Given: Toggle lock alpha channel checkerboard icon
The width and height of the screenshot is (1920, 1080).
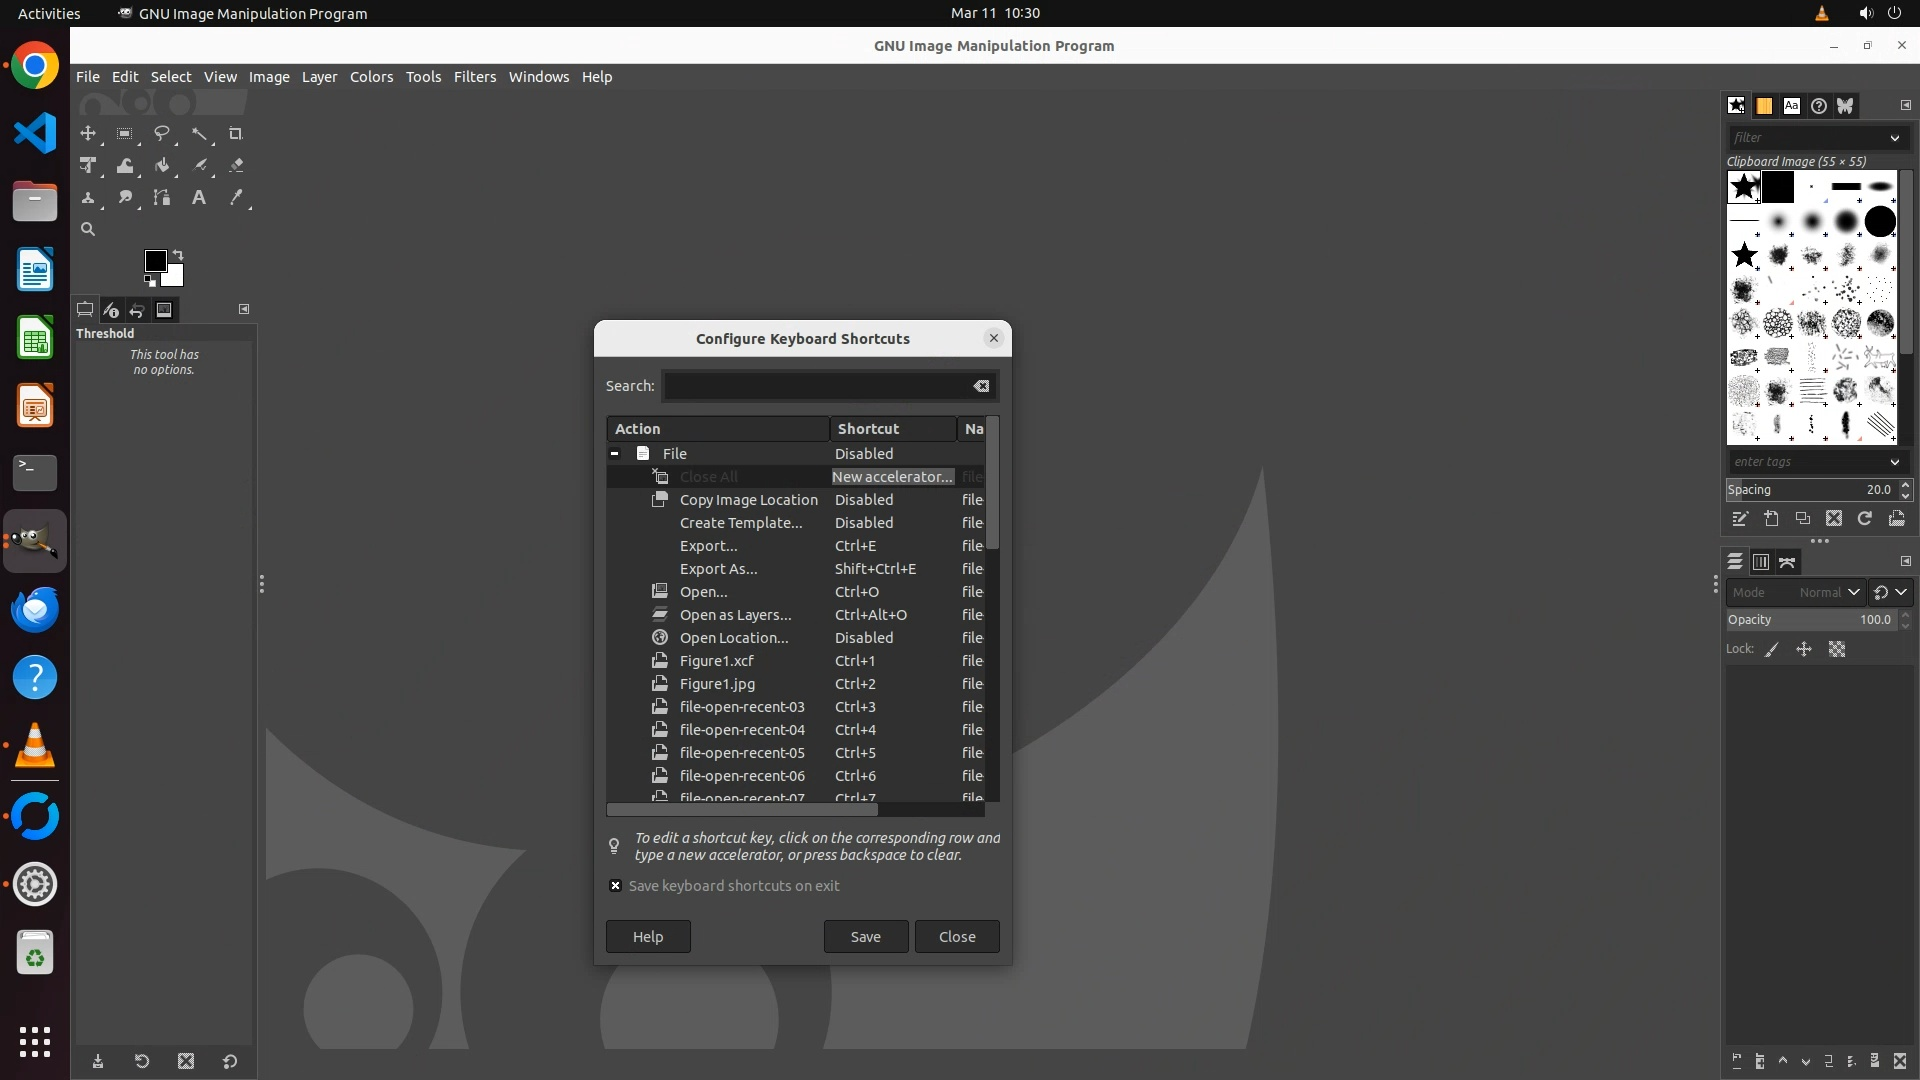Looking at the screenshot, I should click(x=1837, y=650).
